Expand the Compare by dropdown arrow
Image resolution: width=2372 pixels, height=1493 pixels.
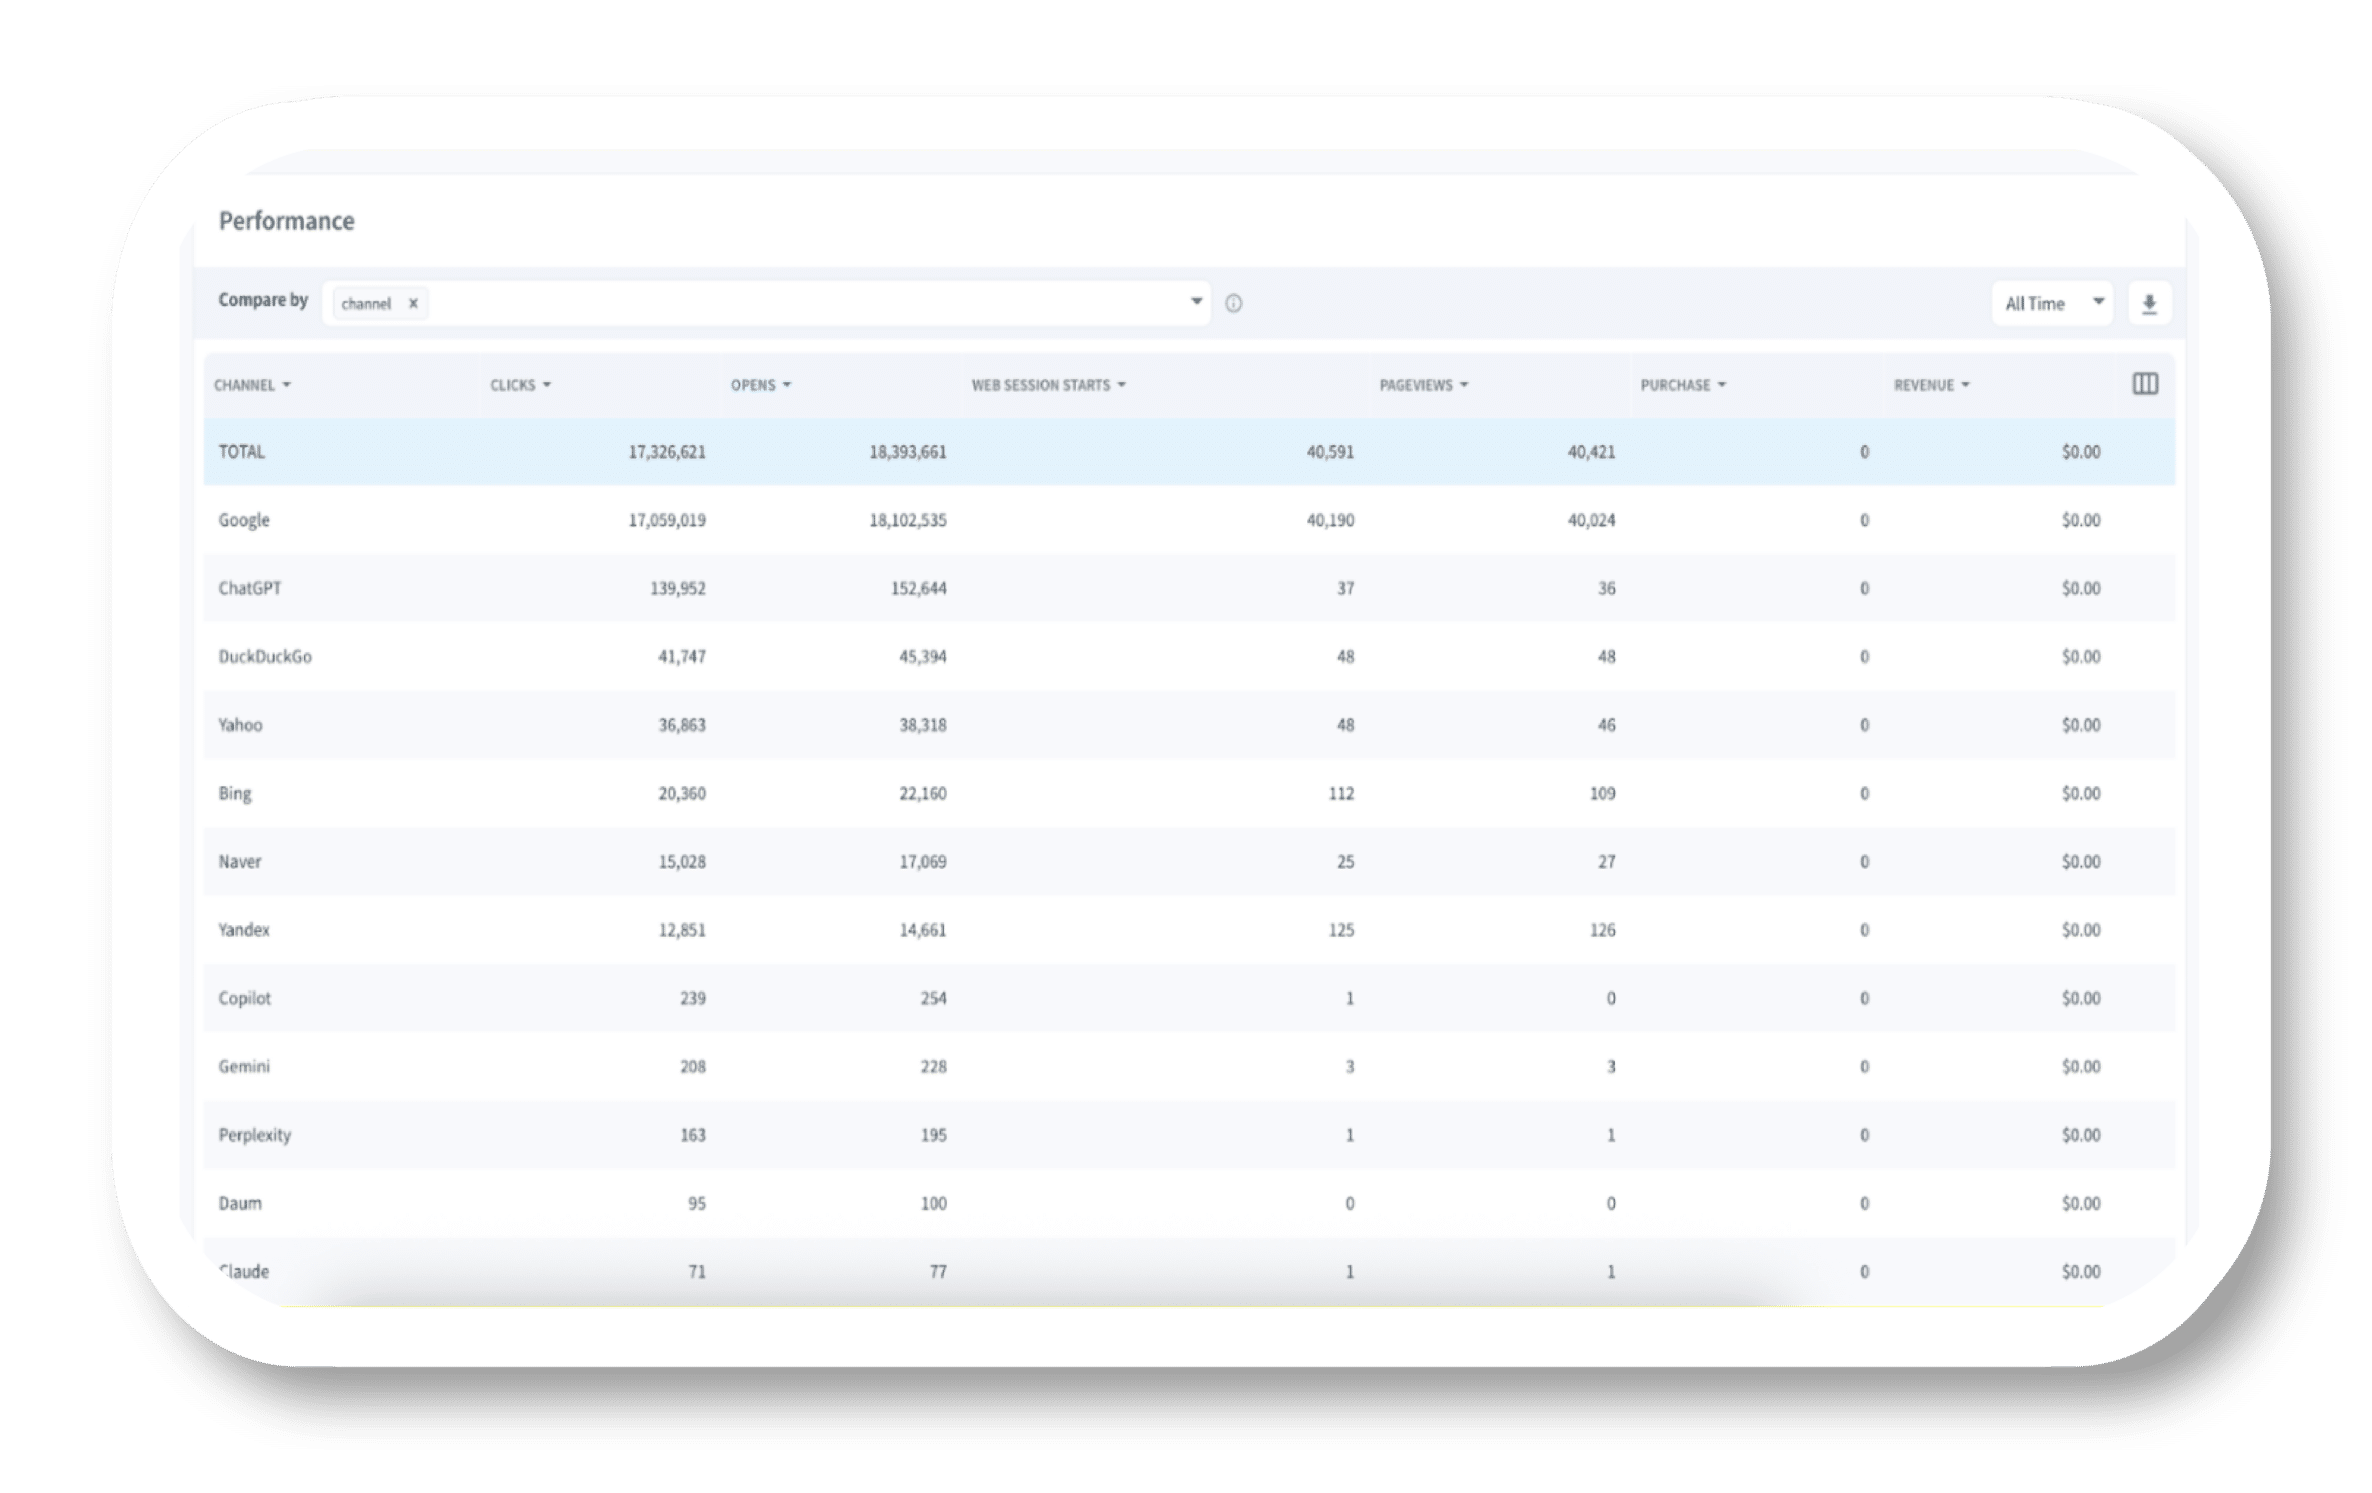(1196, 302)
